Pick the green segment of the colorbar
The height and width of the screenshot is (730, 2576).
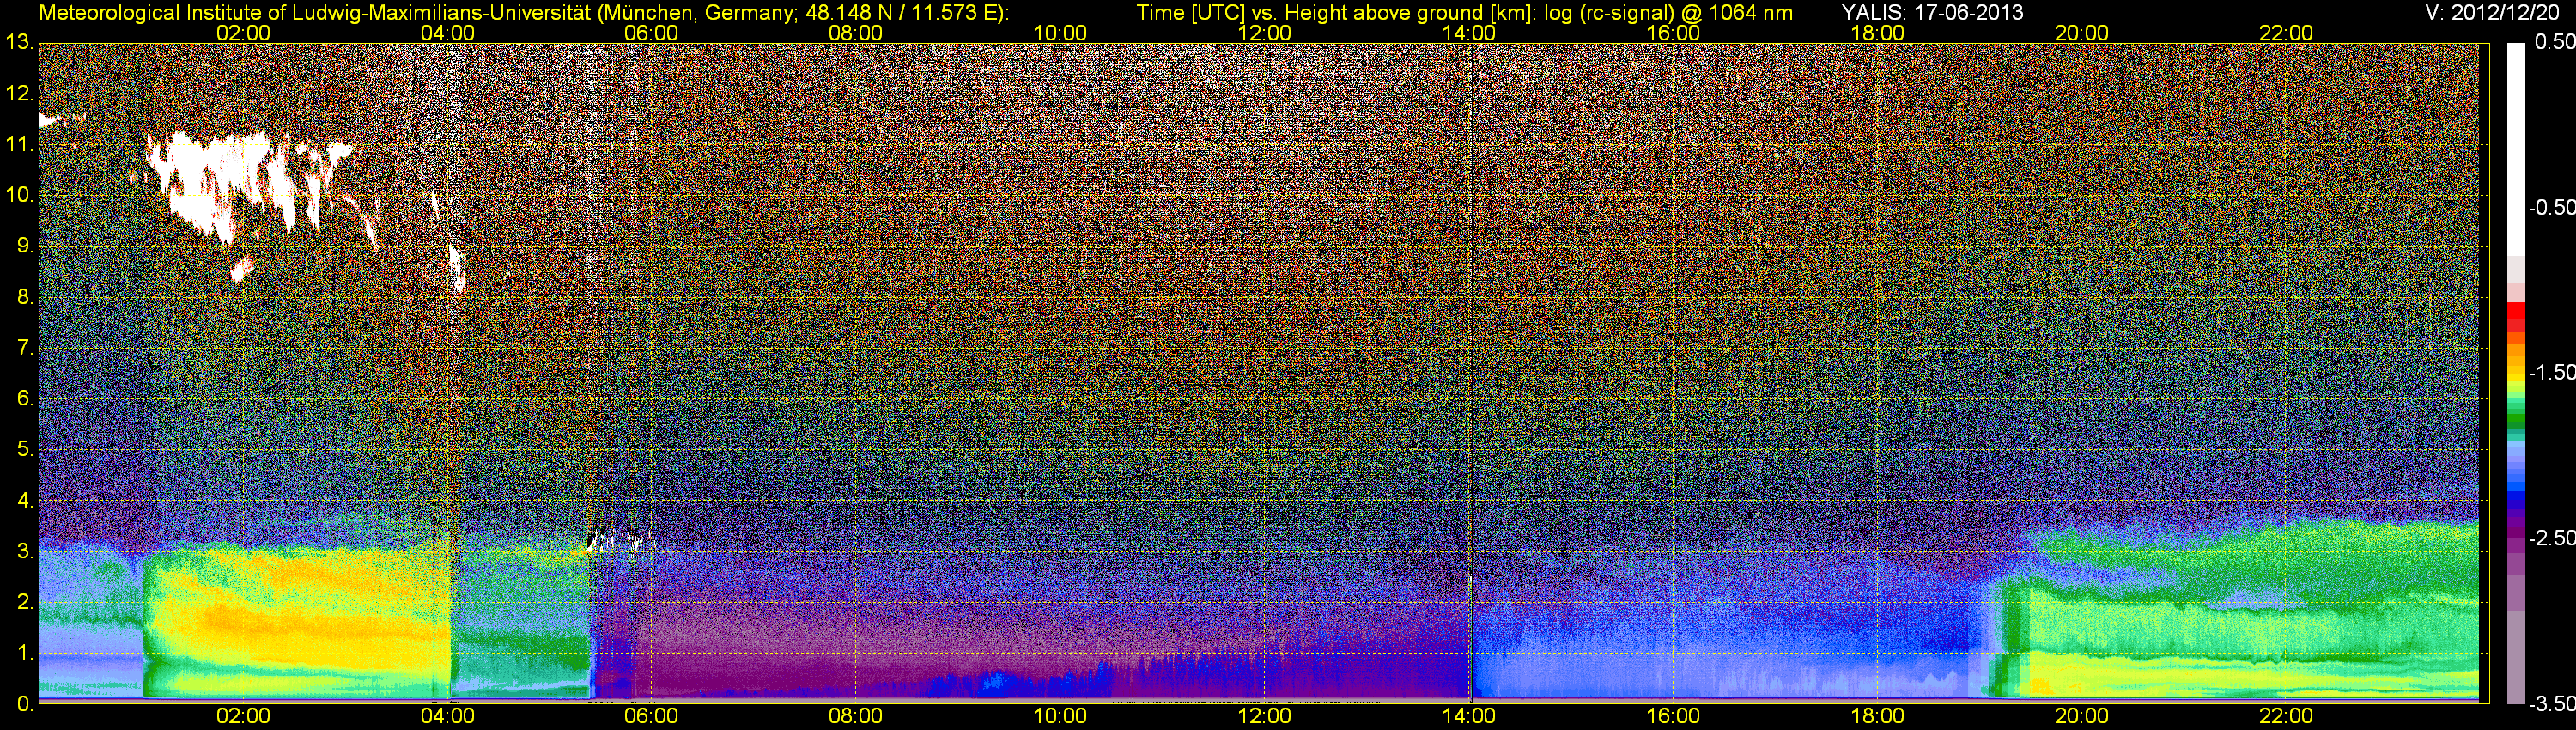pyautogui.click(x=2516, y=420)
